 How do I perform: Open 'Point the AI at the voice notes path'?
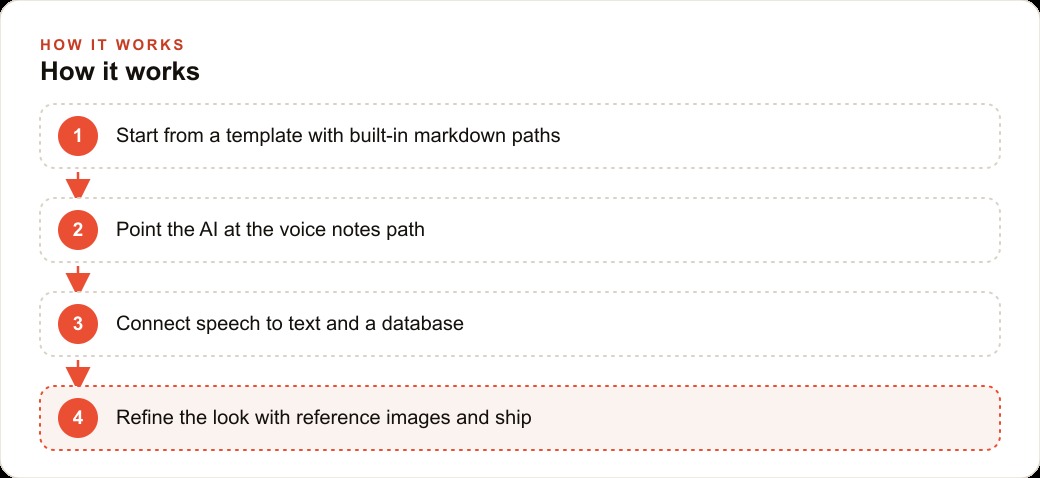pyautogui.click(x=270, y=229)
